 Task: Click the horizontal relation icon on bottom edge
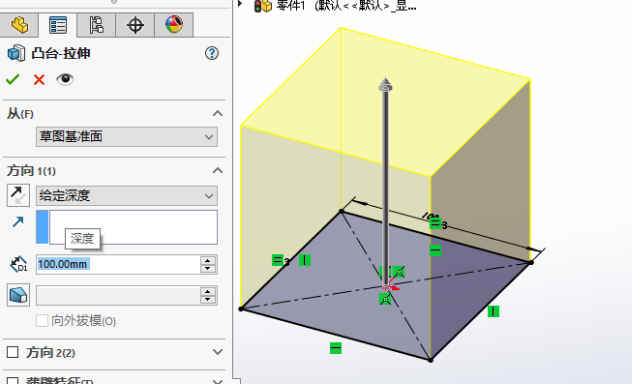click(336, 348)
